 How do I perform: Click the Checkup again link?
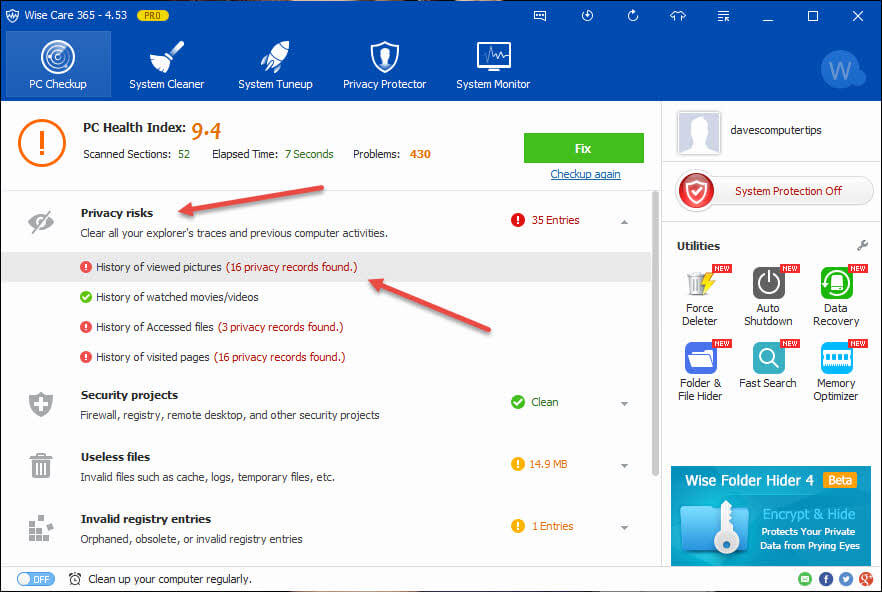pos(585,174)
